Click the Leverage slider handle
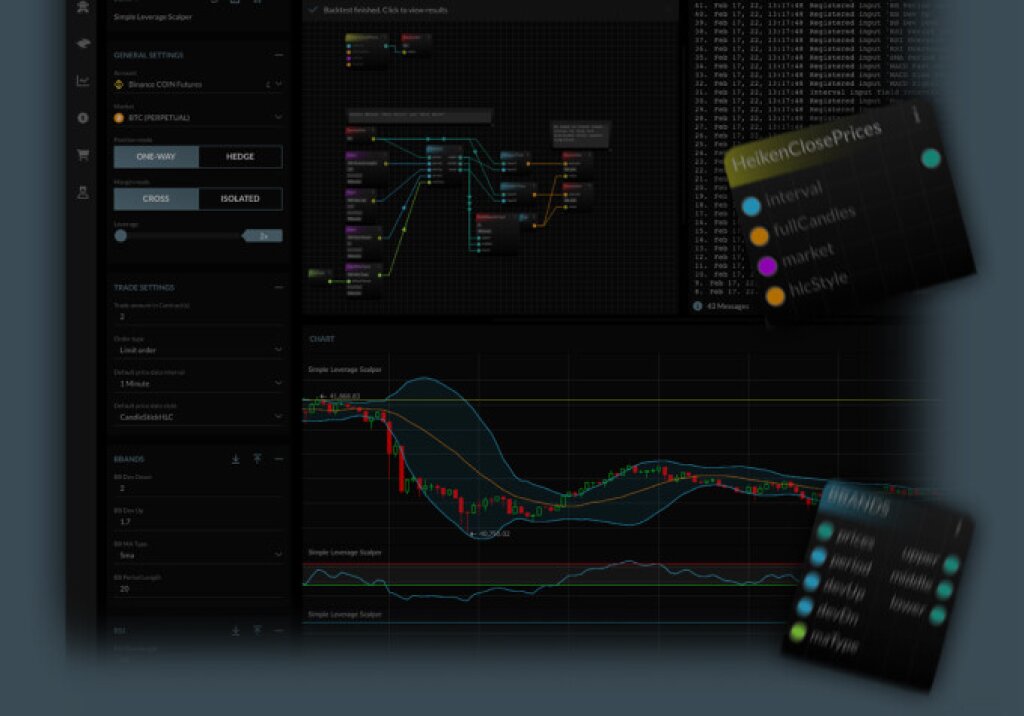The width and height of the screenshot is (1024, 716). click(121, 236)
